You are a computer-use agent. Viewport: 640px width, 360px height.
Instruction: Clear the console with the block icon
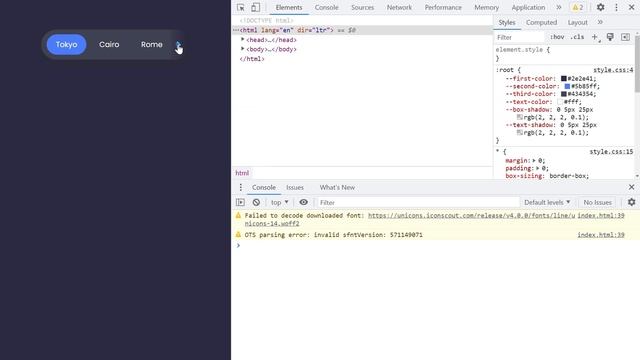256,202
